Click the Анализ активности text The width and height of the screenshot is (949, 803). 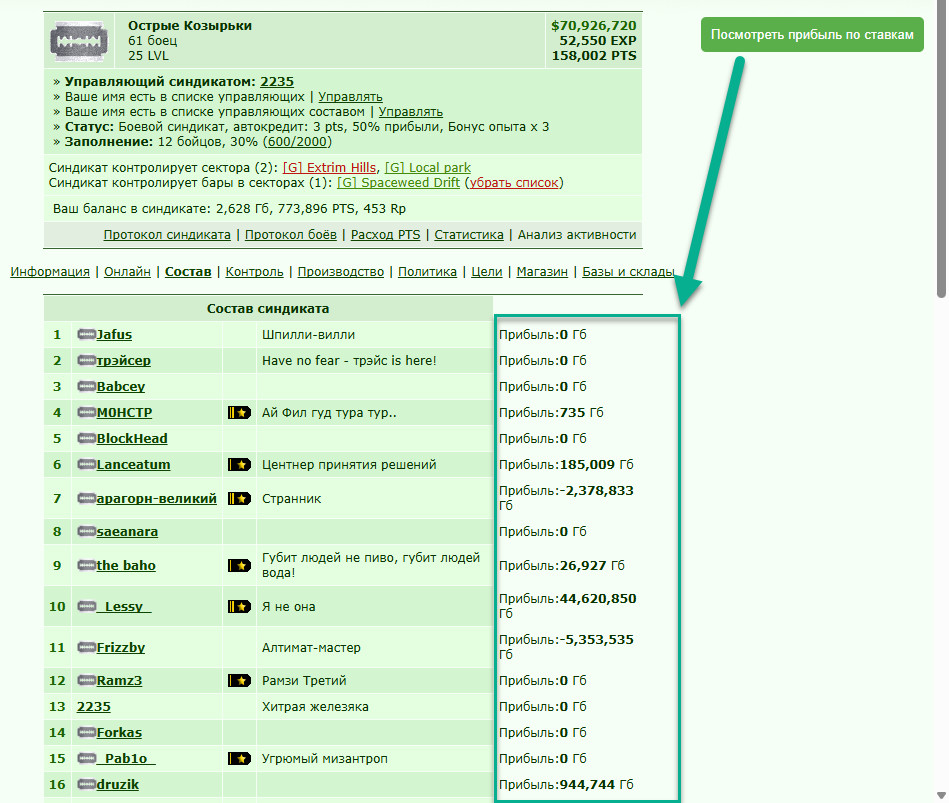(577, 235)
